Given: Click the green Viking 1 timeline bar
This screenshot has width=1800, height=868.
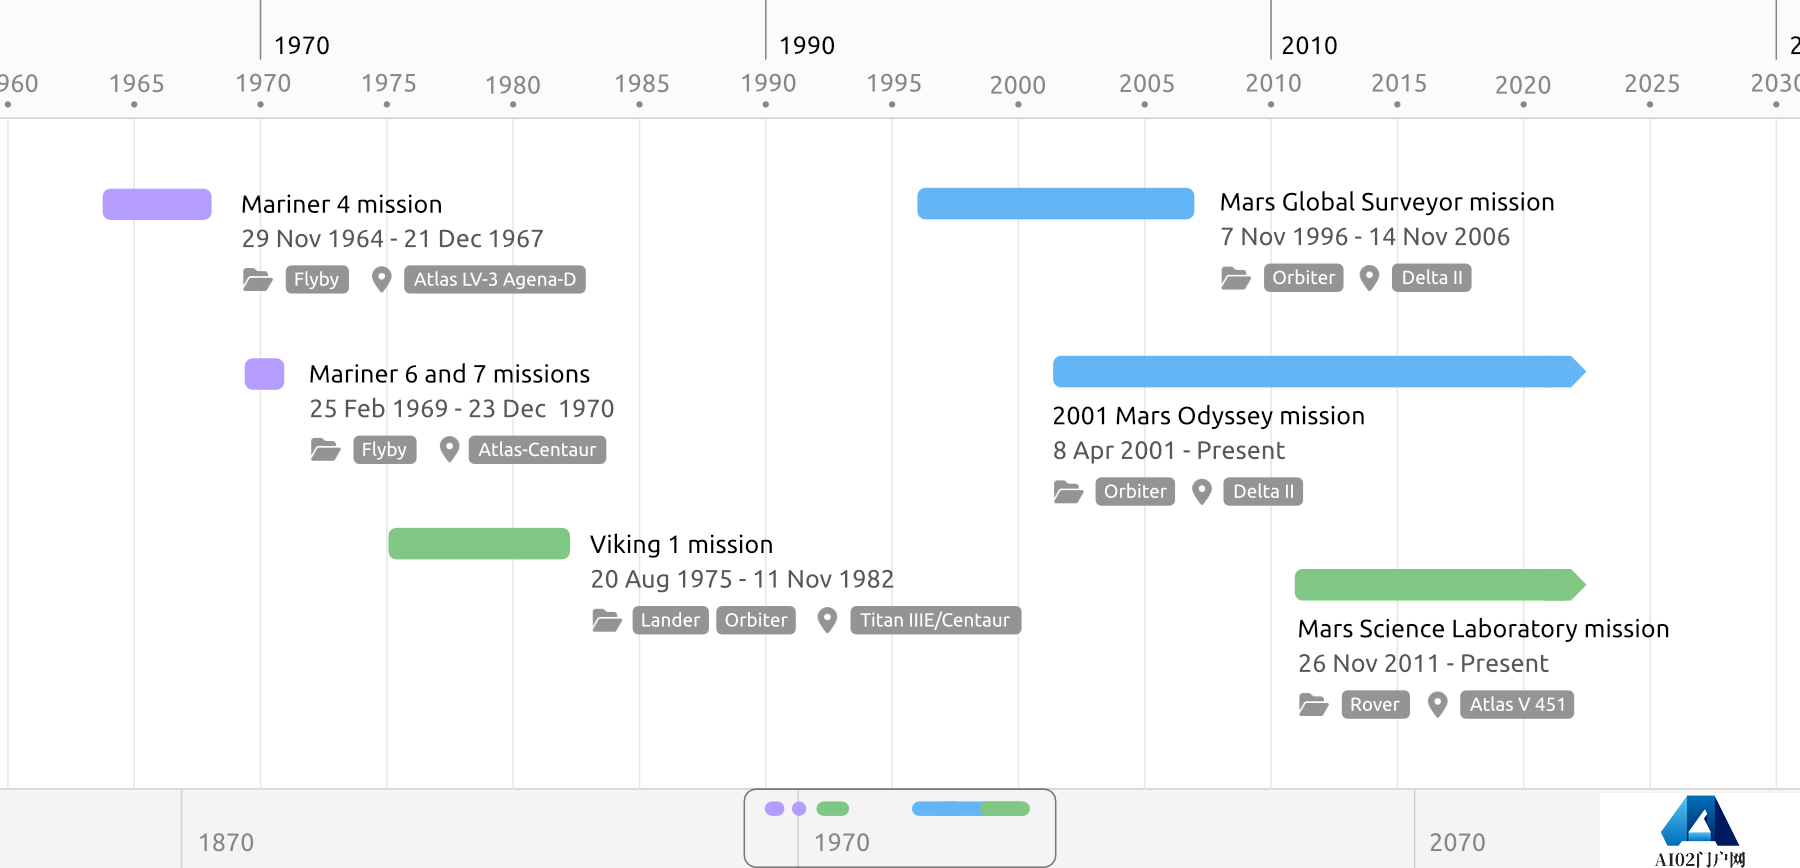Looking at the screenshot, I should point(479,544).
